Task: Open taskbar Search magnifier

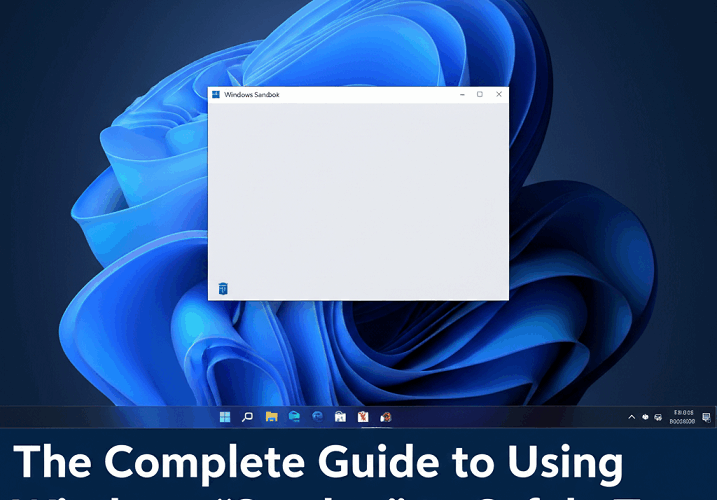Action: (x=247, y=417)
